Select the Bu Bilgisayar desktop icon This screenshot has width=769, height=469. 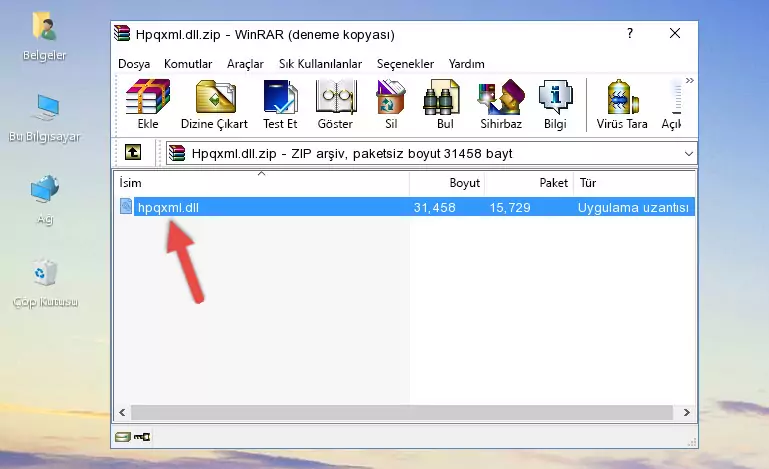coord(45,118)
